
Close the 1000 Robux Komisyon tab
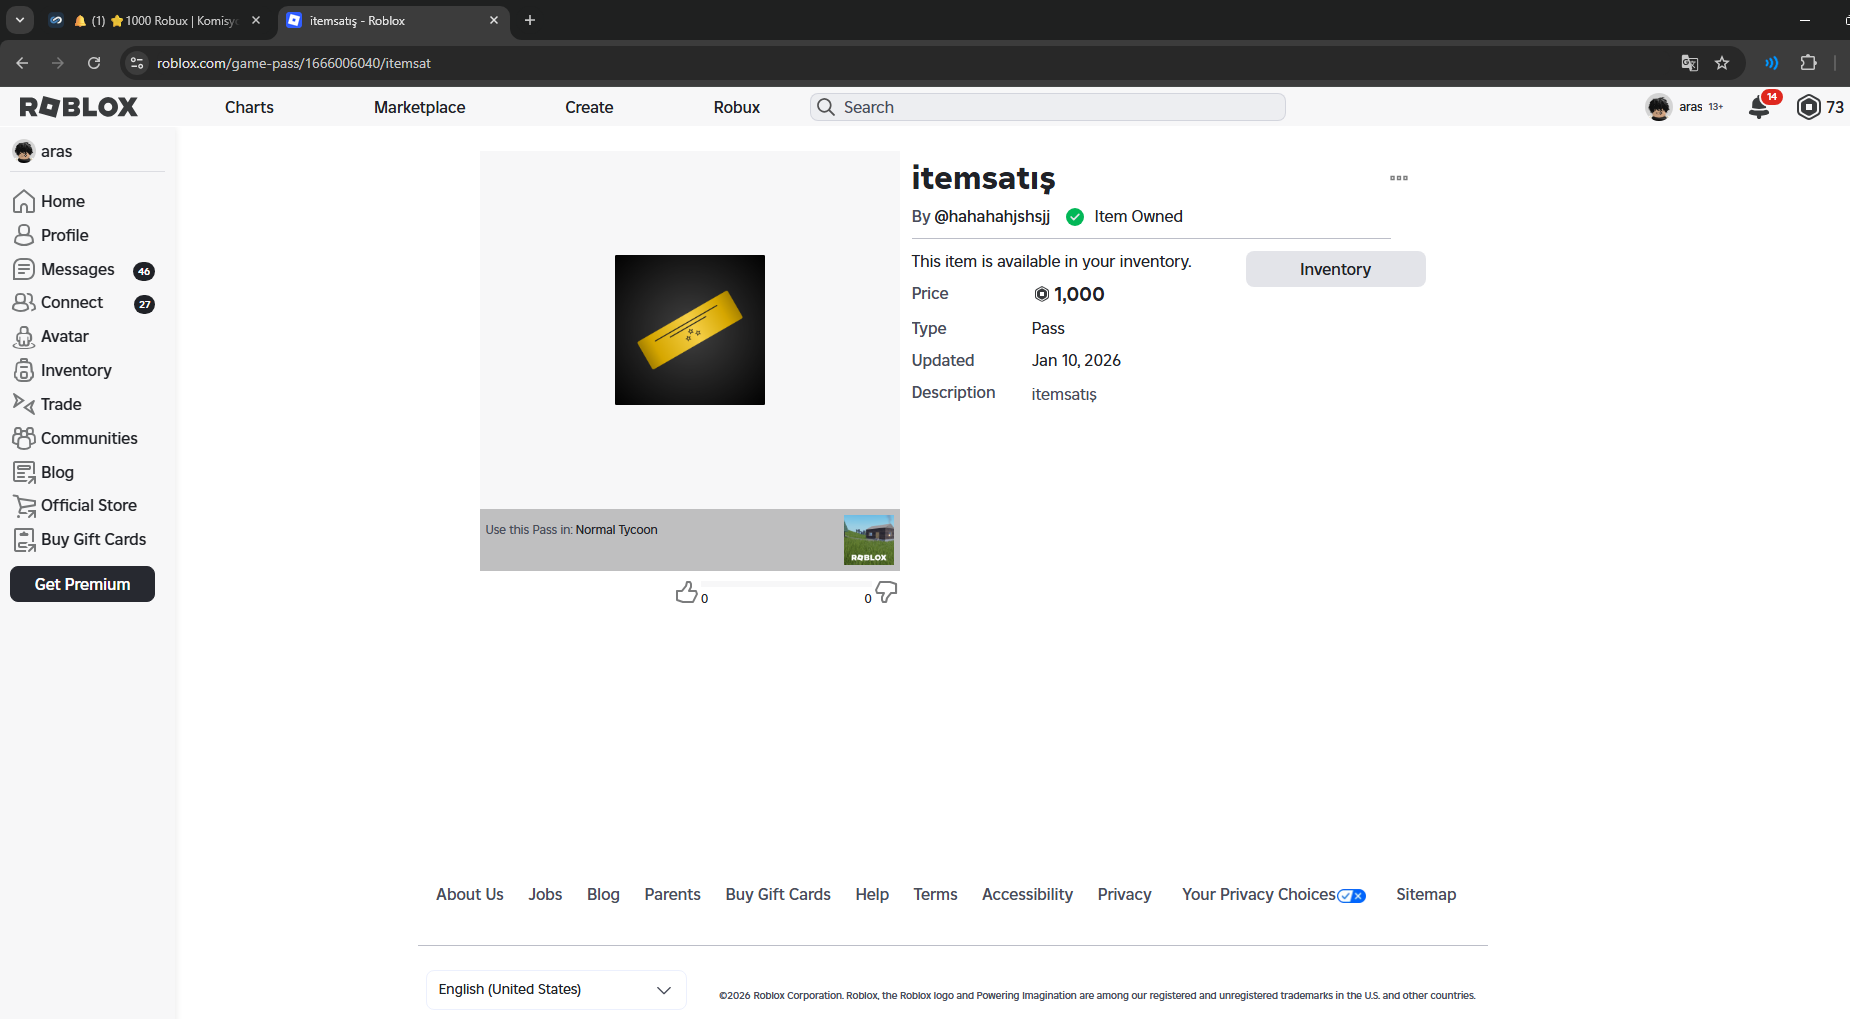[x=256, y=20]
